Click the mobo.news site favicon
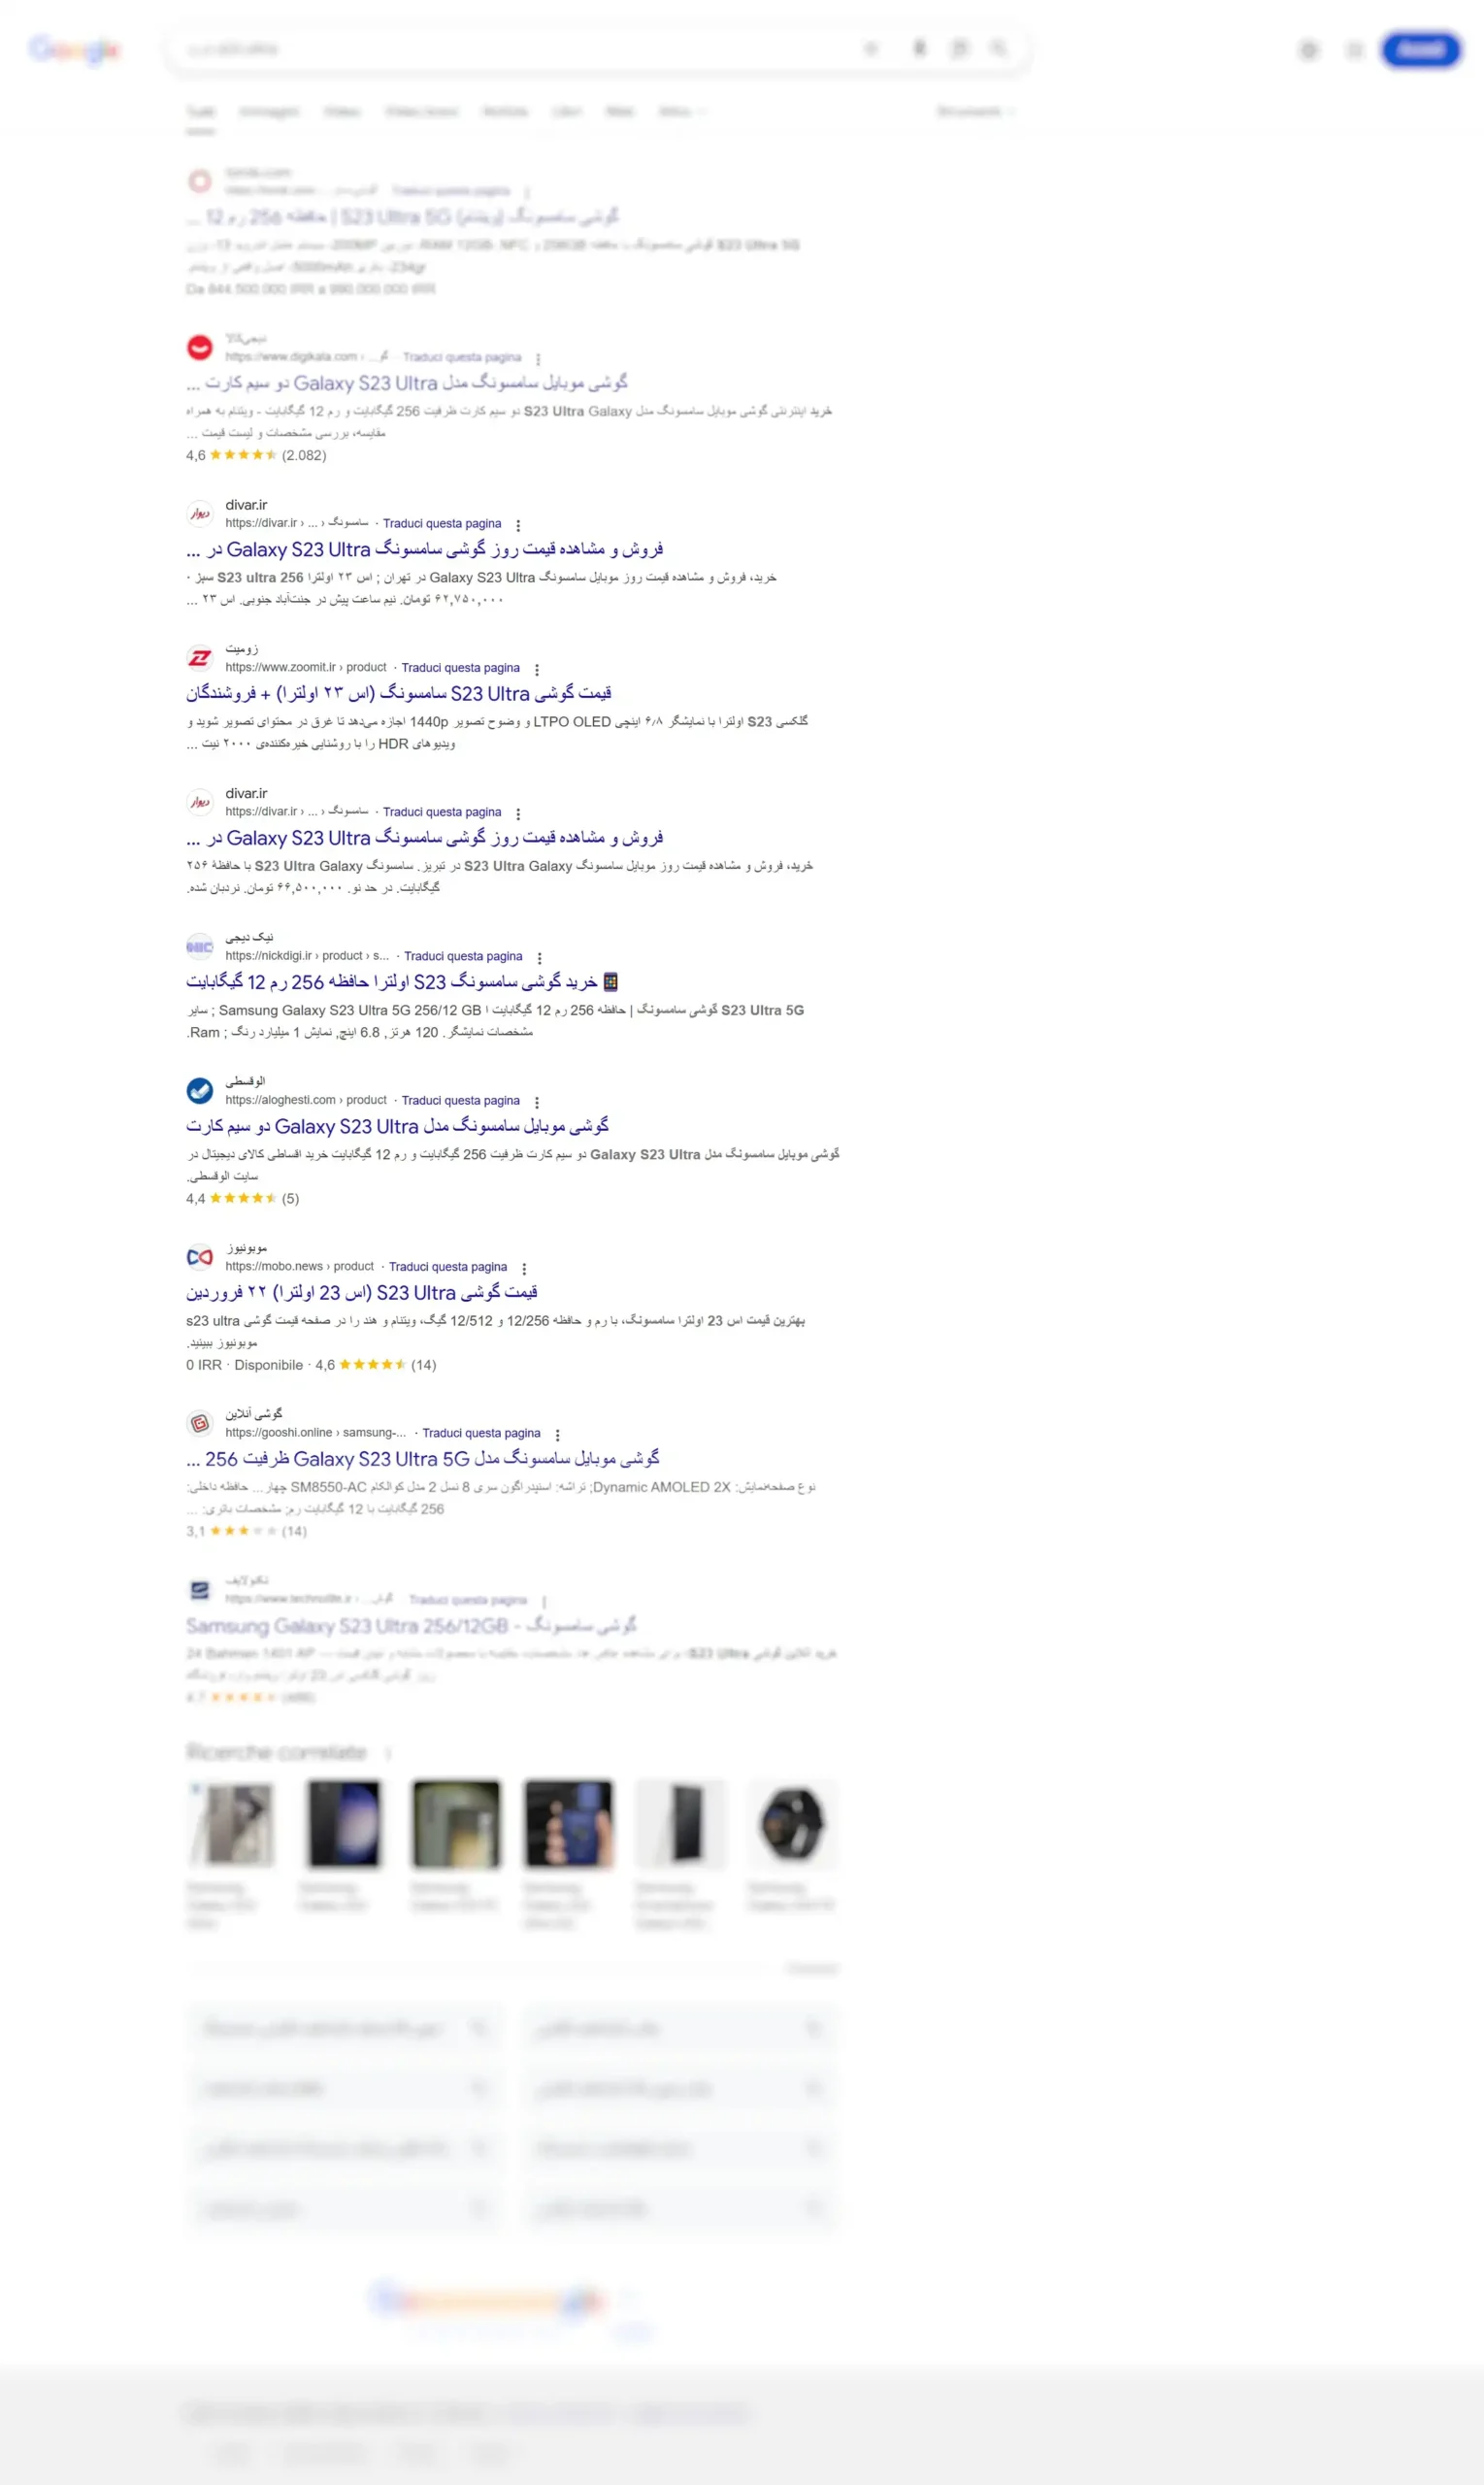 (200, 1257)
